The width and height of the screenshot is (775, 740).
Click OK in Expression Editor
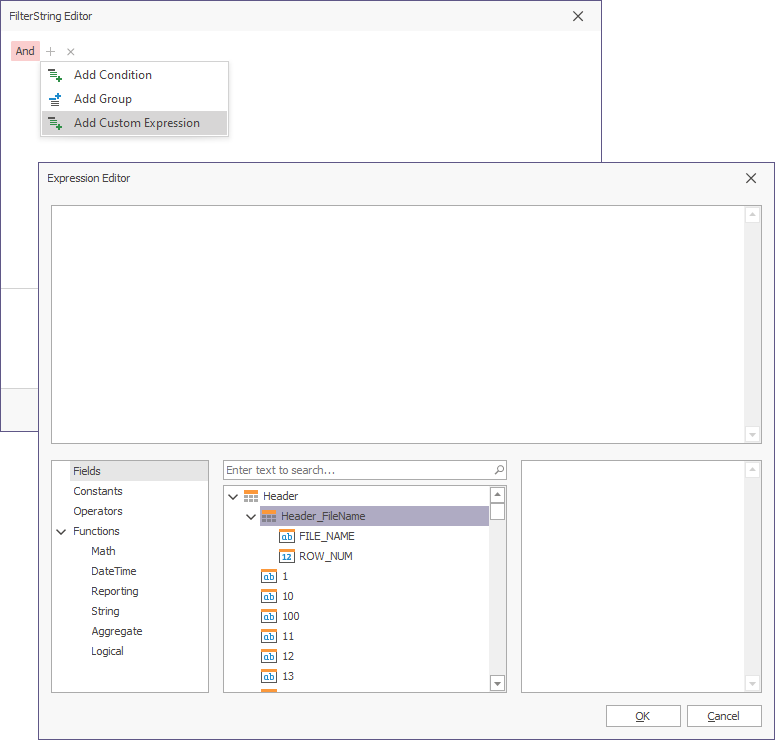click(643, 716)
